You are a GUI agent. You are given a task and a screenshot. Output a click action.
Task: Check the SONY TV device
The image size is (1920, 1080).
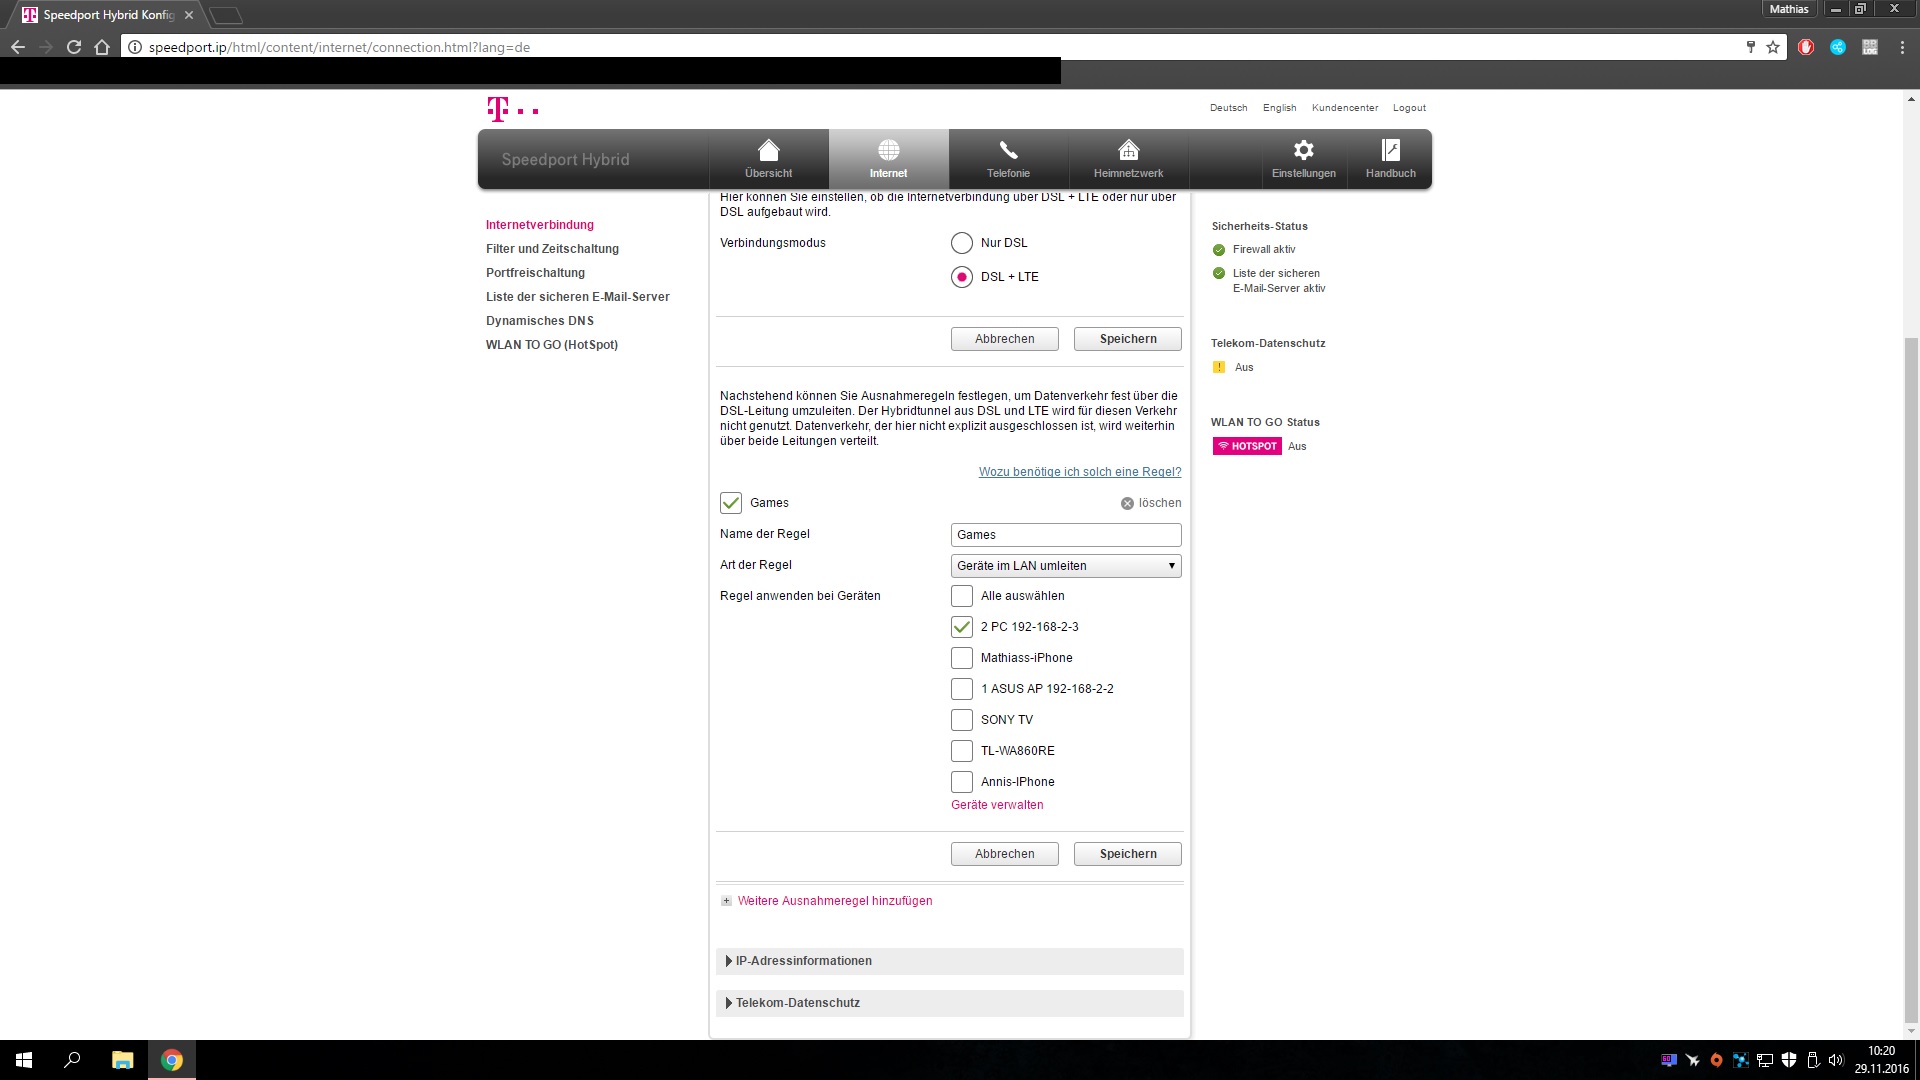click(x=962, y=720)
